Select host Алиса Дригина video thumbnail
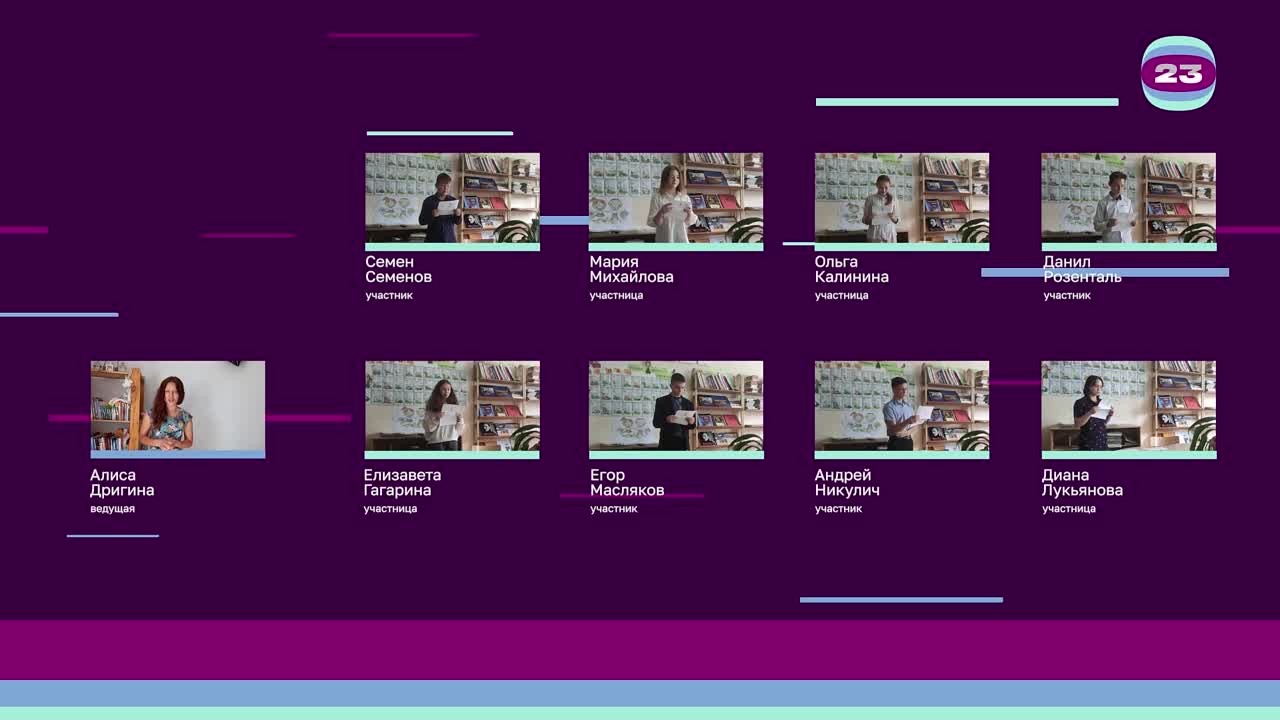The height and width of the screenshot is (720, 1280). tap(178, 406)
